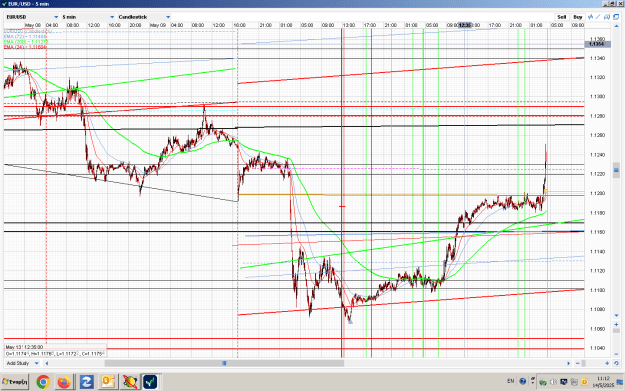Expand the Add Study dropdown
Image resolution: width=625 pixels, height=391 pixels.
(x=22, y=363)
